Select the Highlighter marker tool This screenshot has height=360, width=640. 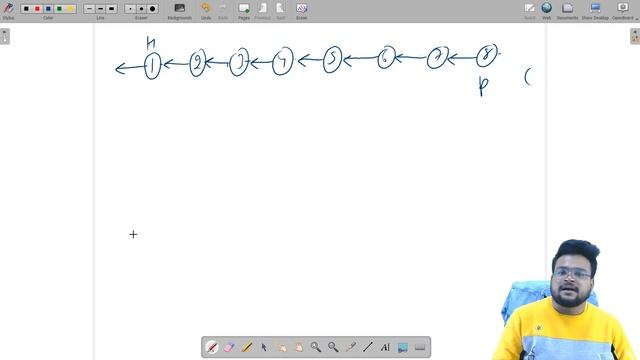247,347
